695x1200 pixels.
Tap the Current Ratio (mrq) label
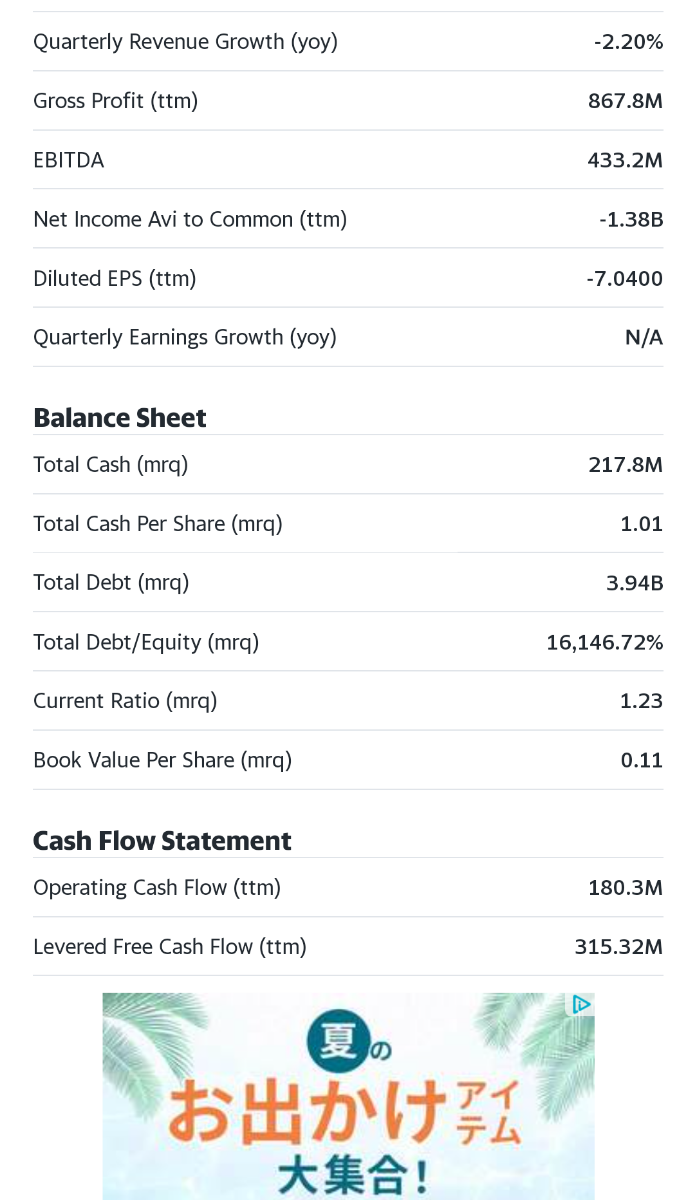[125, 701]
